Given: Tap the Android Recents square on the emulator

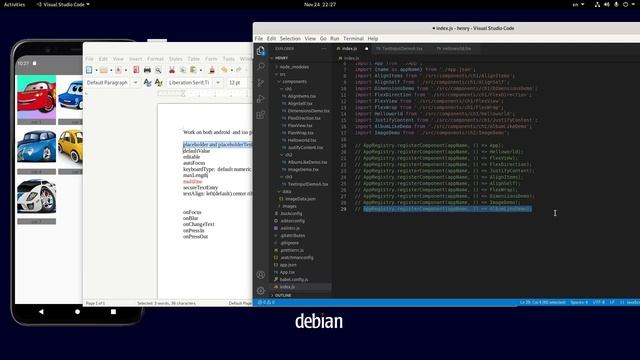Looking at the screenshot, I should coord(113,311).
